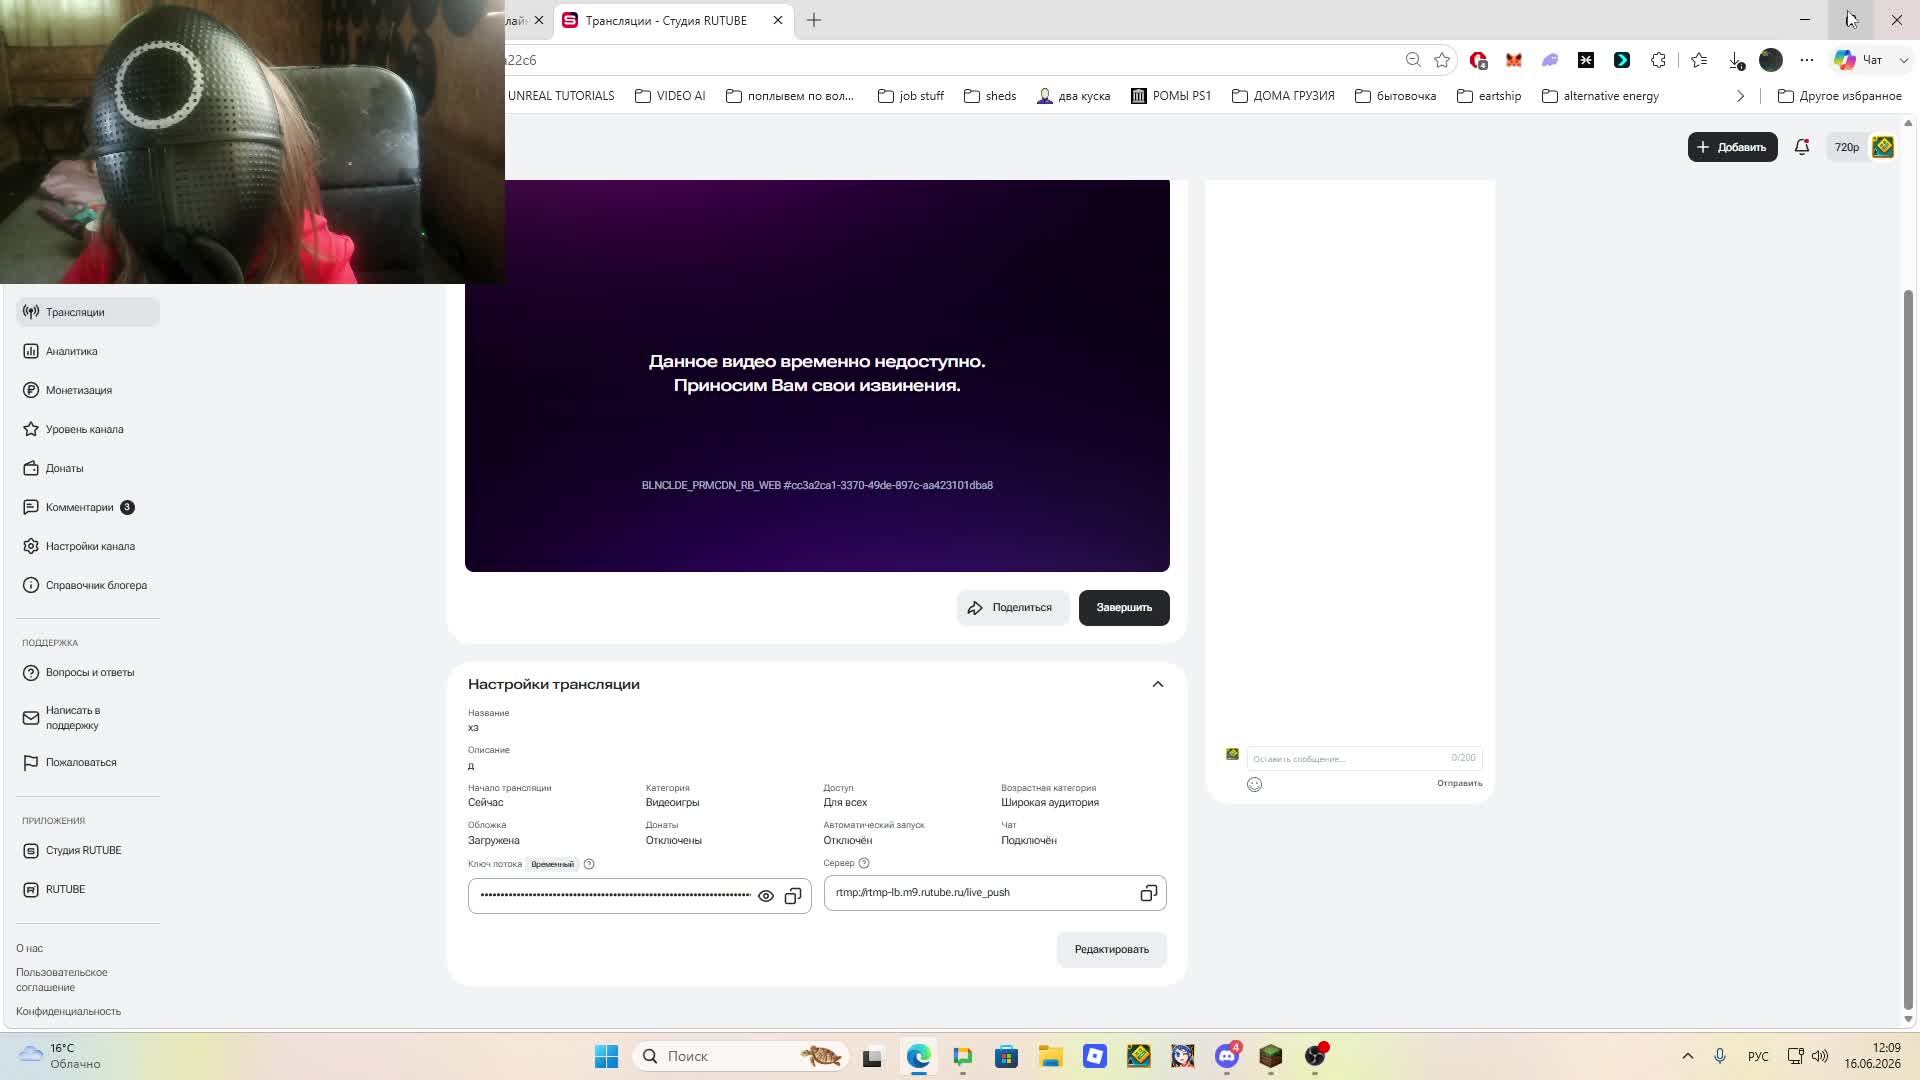This screenshot has width=1920, height=1080.
Task: Click the Добавить button
Action: coord(1732,147)
